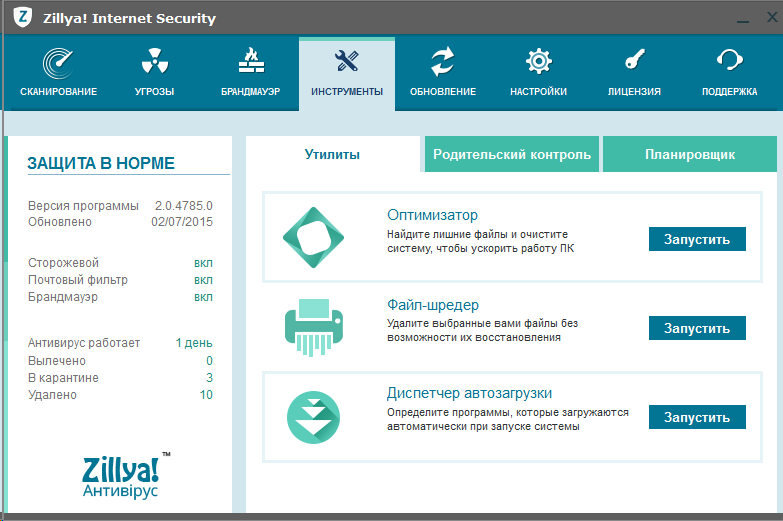Click the СКАНИРОВАНИЕ label

coord(58,91)
